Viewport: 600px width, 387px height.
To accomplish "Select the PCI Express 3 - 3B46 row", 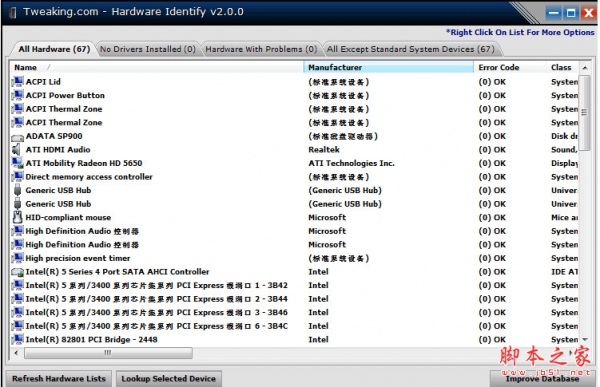I will (294, 312).
